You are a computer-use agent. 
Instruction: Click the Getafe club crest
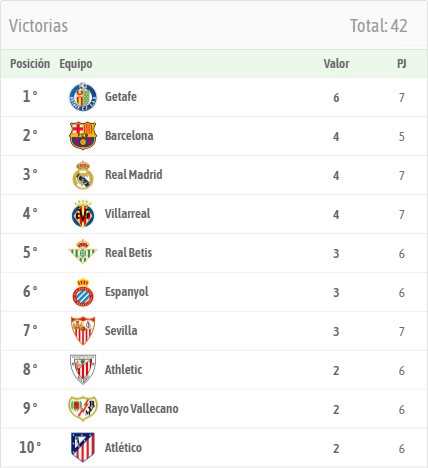coord(83,97)
